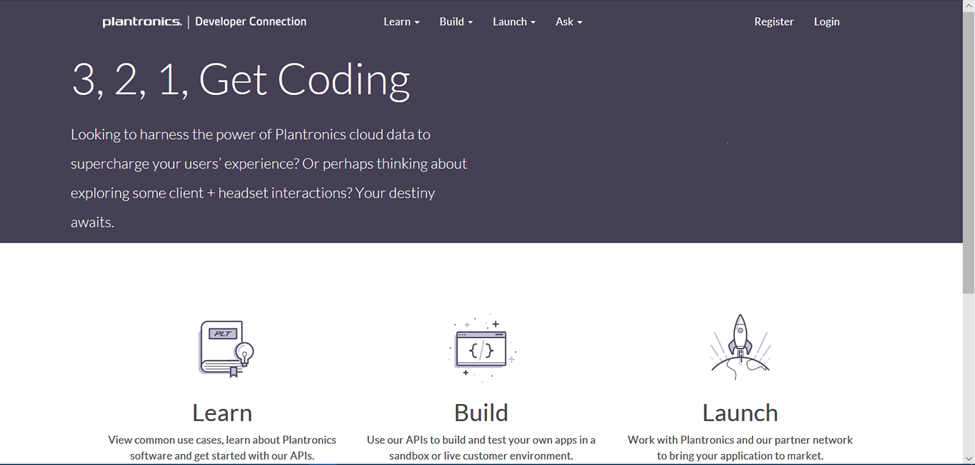The image size is (975, 465).
Task: Go to the Login page
Action: 826,22
